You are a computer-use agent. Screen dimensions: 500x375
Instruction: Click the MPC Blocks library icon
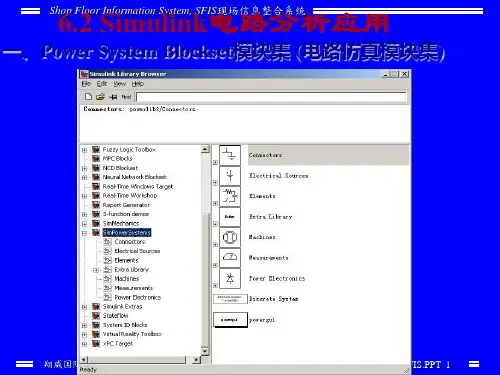pyautogui.click(x=96, y=158)
